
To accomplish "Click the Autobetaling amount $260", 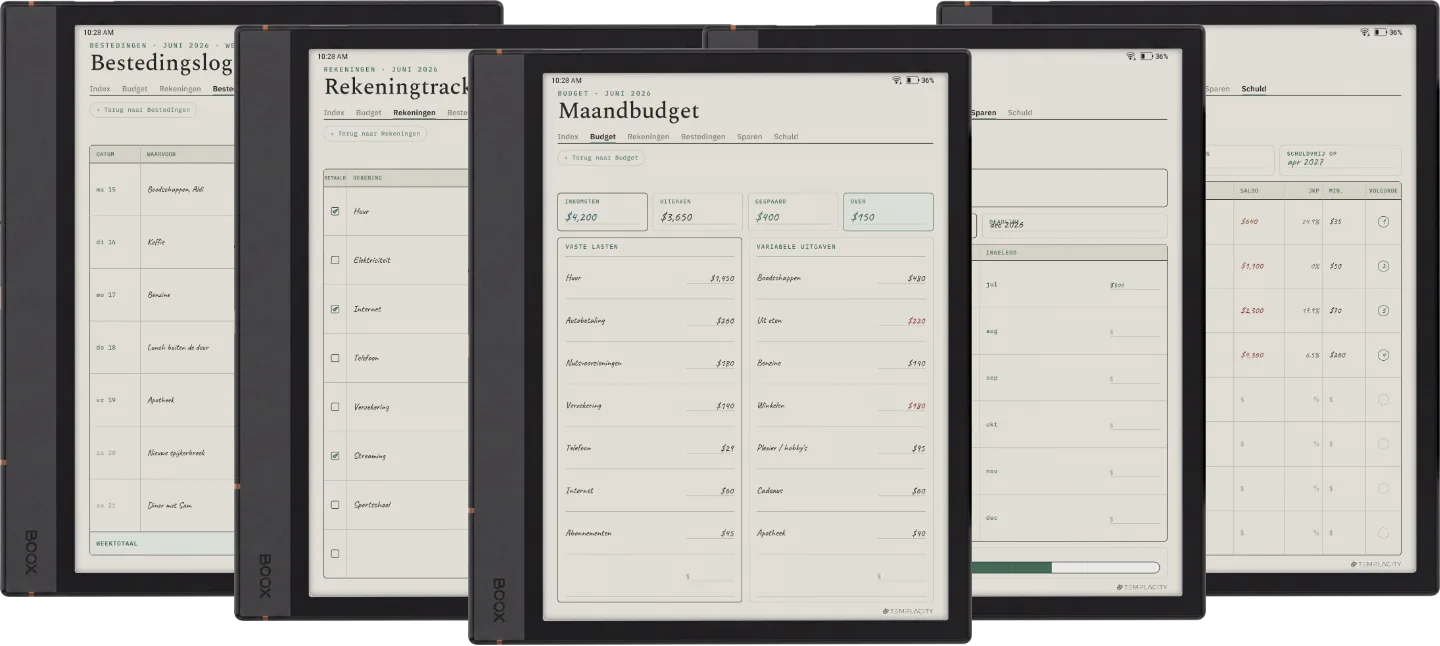I will click(725, 321).
